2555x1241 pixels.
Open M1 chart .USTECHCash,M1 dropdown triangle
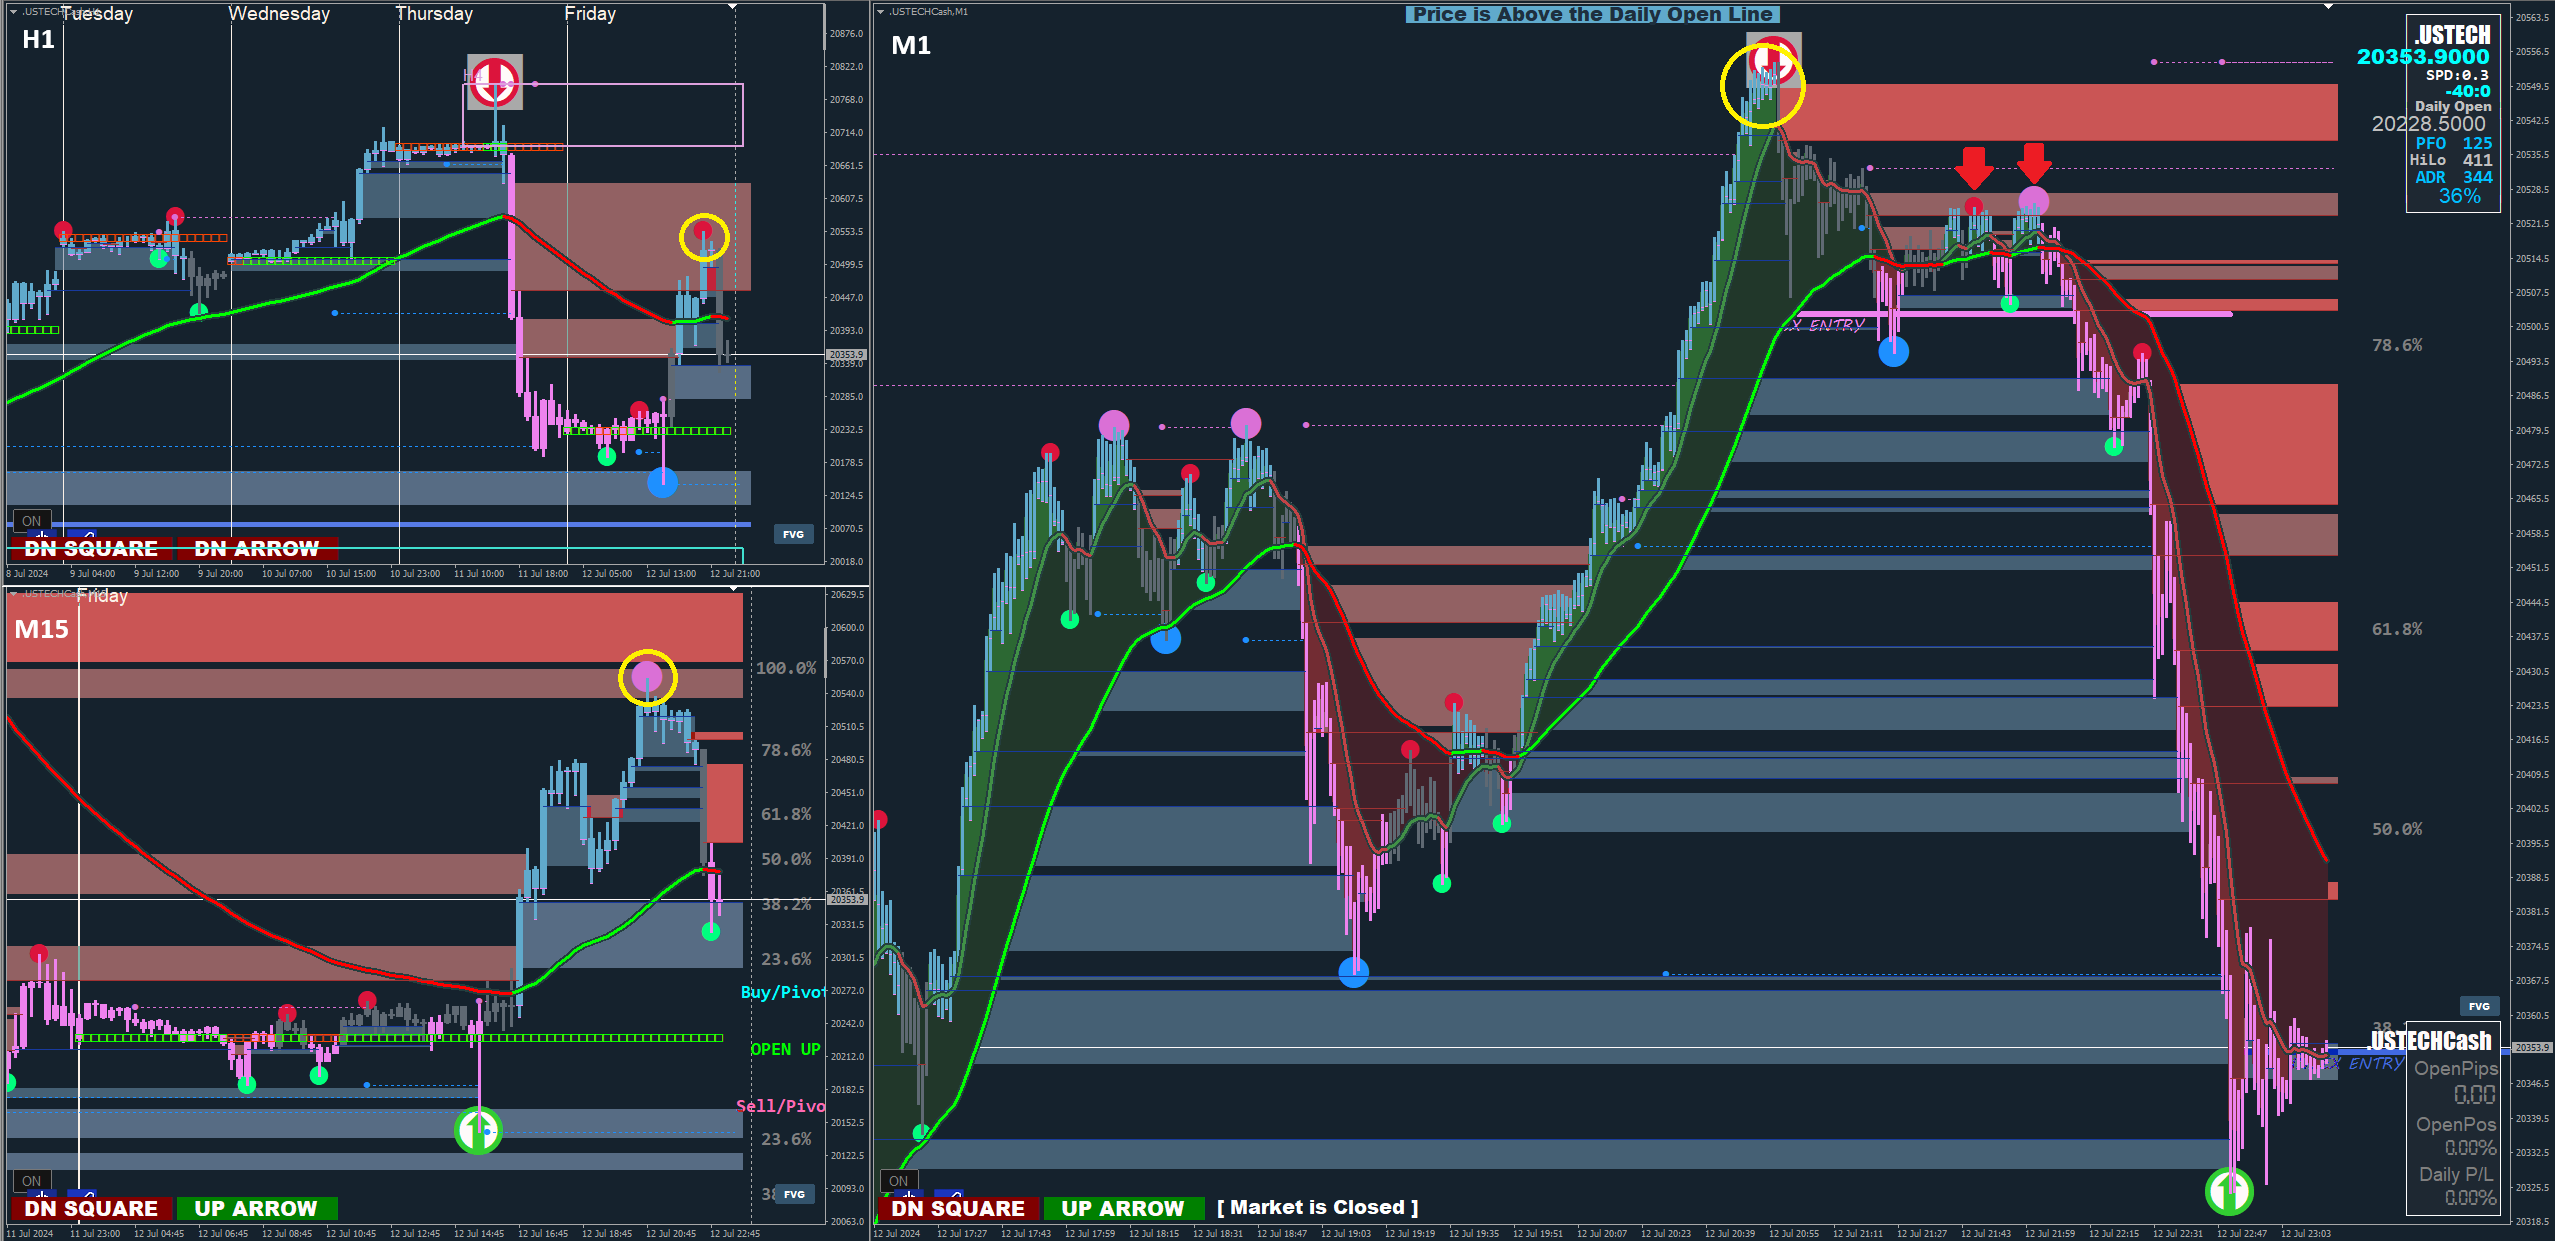[x=881, y=12]
